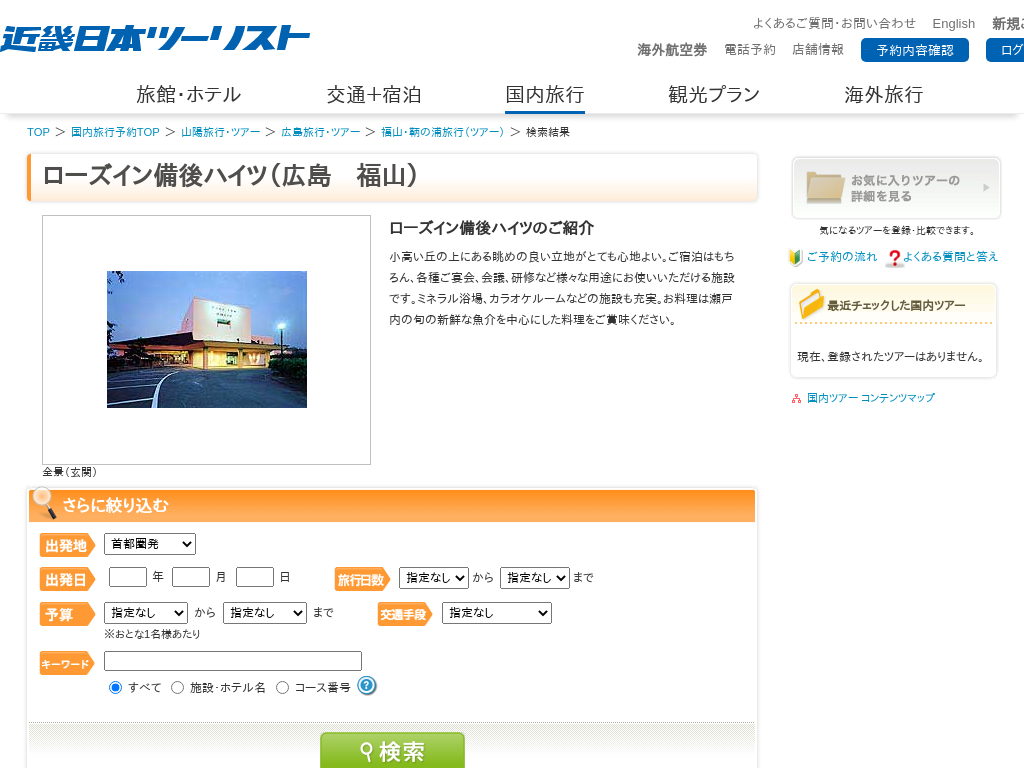The image size is (1024, 768).
Task: Click the 店舗情報 link
Action: (x=818, y=50)
